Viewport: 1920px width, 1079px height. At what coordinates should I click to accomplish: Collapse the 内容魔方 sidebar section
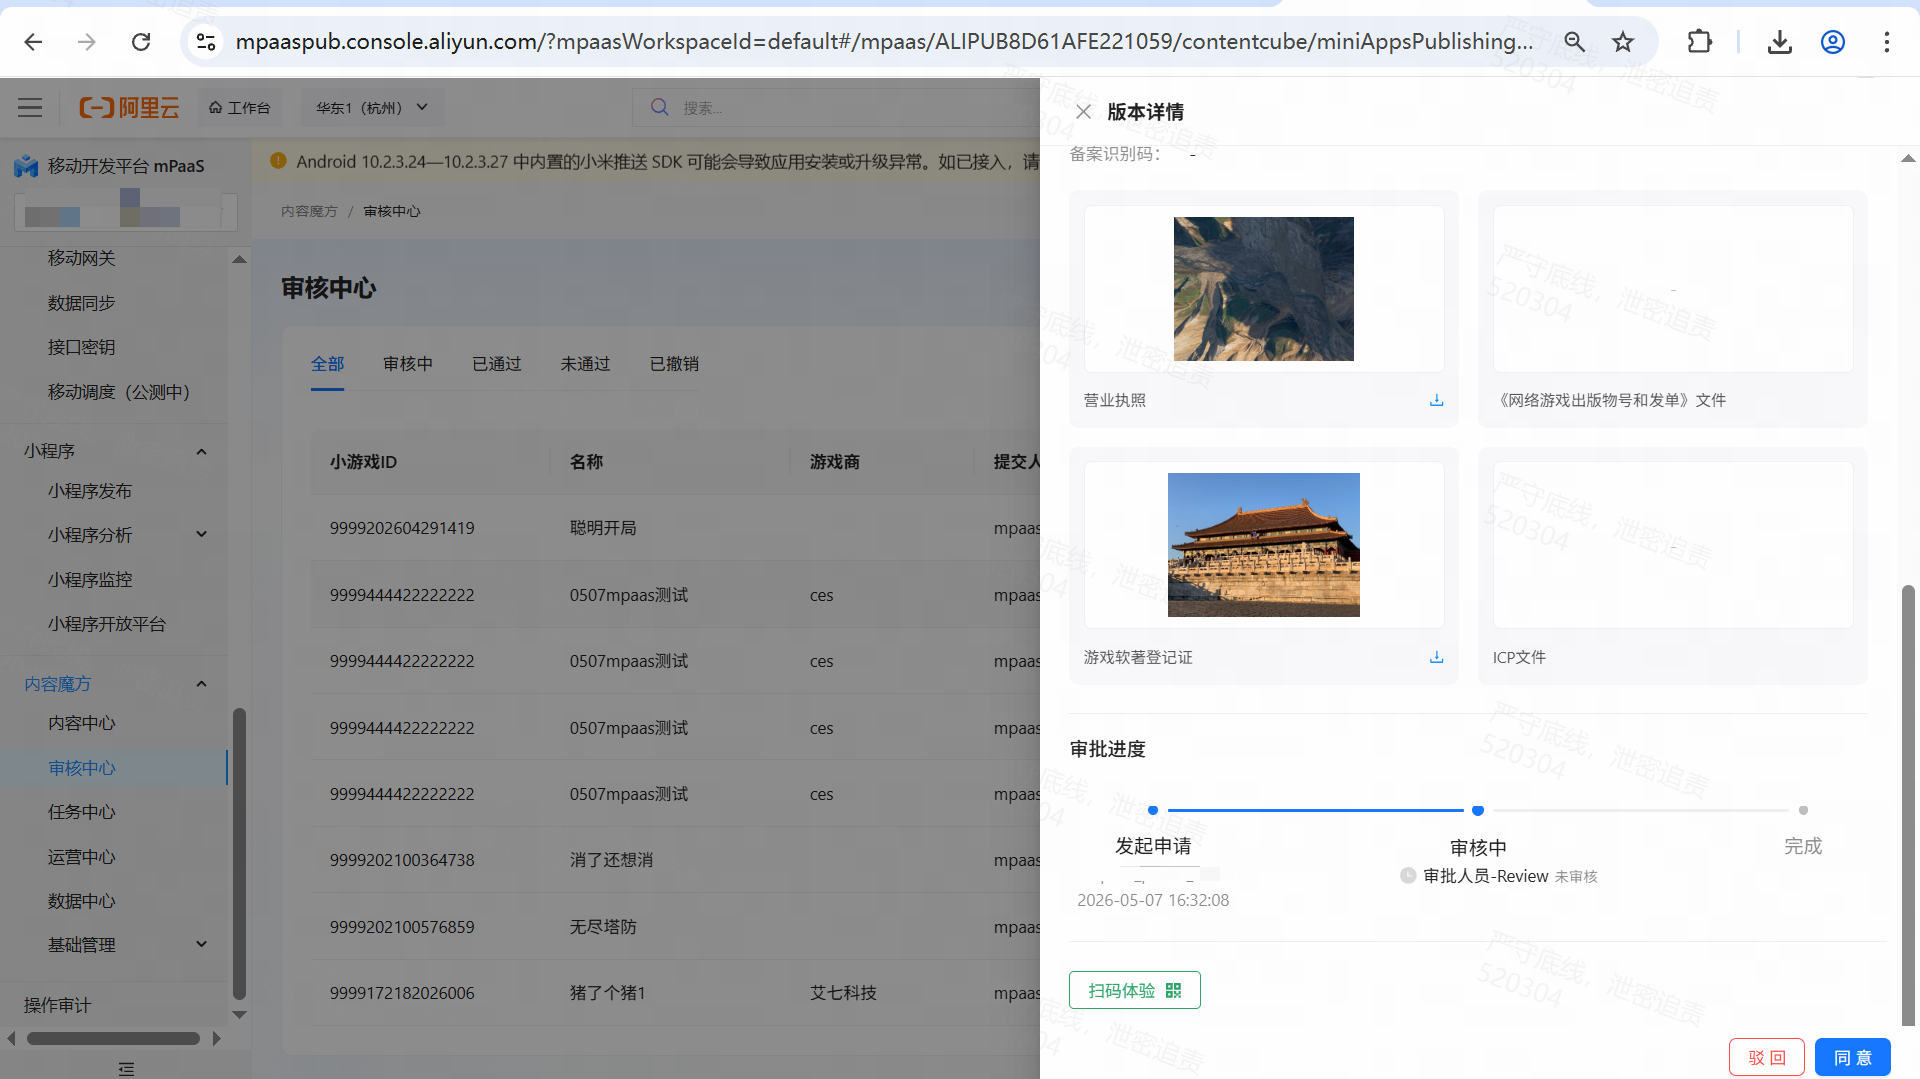(x=201, y=684)
